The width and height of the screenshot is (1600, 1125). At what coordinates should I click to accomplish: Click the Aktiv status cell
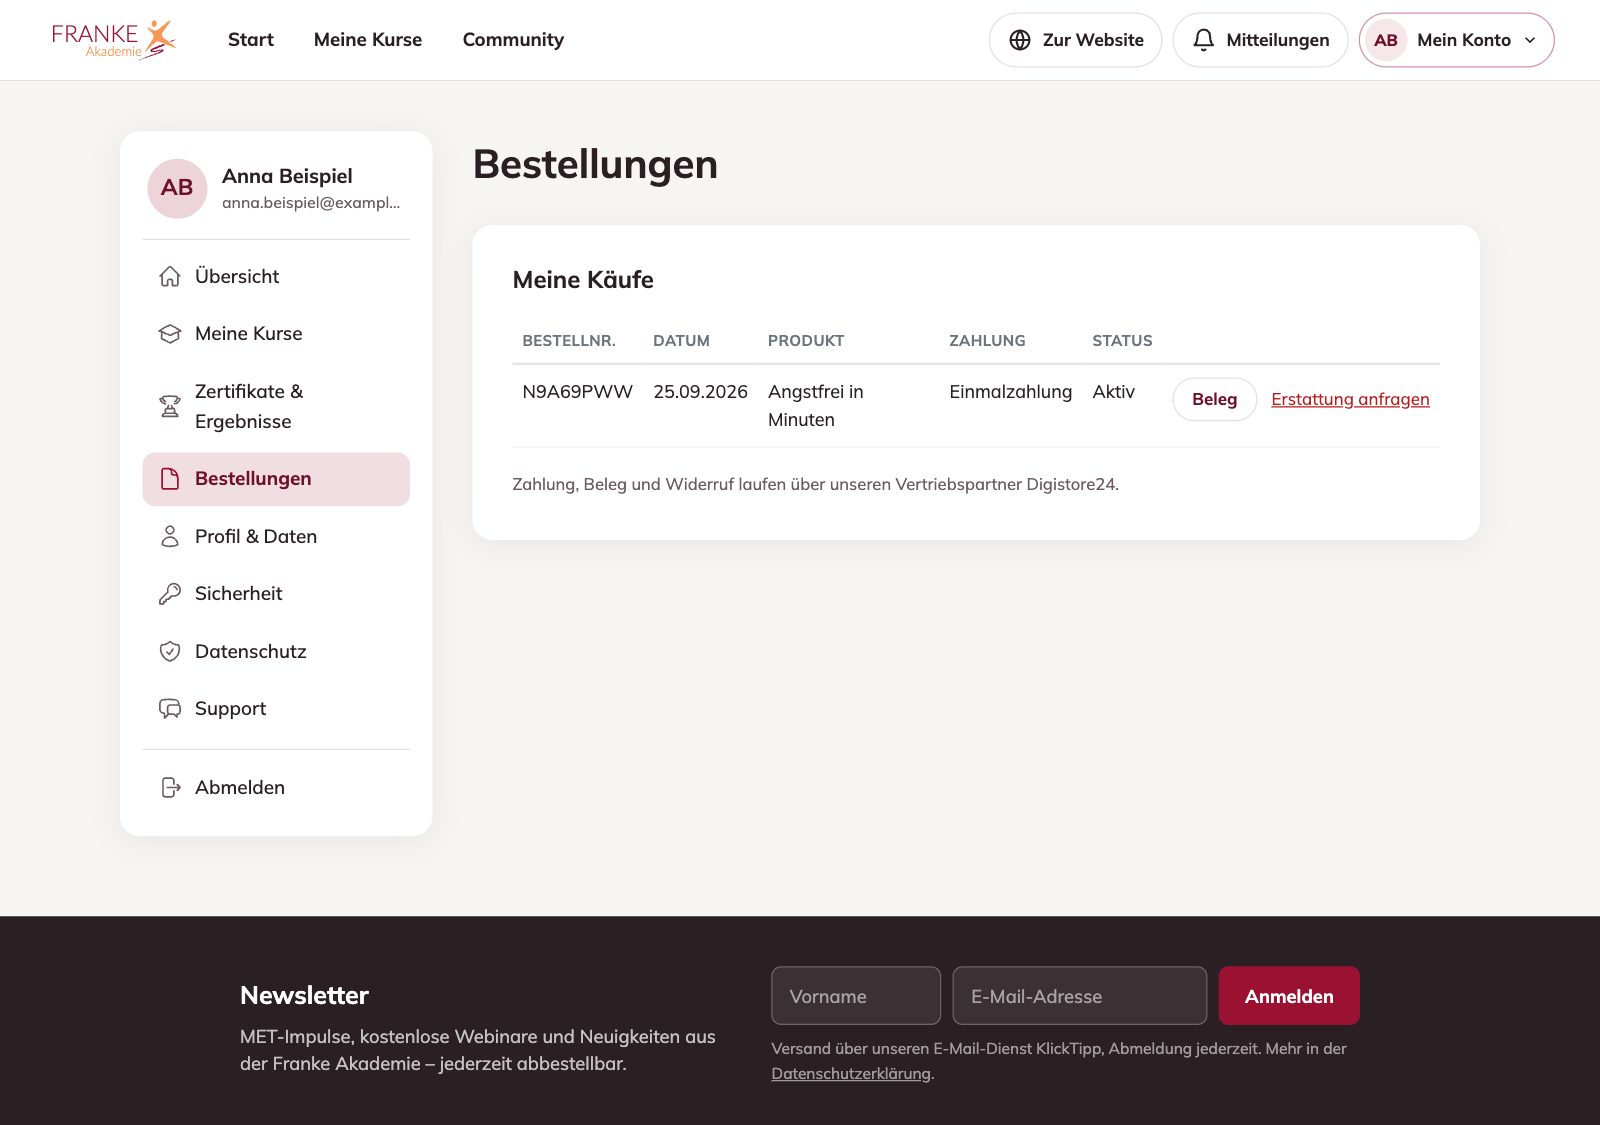1114,392
